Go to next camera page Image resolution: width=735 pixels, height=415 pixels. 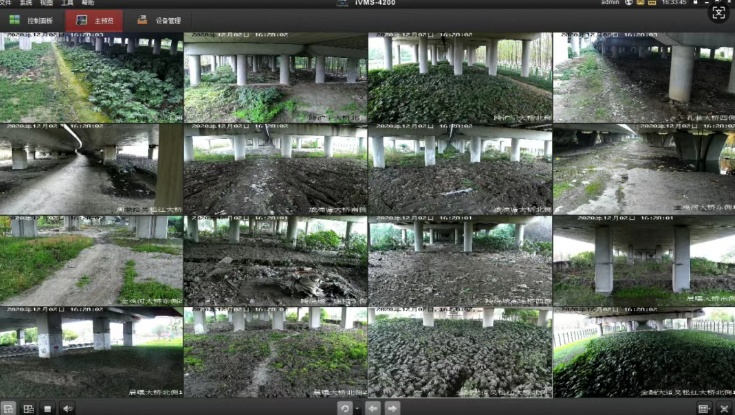point(392,408)
